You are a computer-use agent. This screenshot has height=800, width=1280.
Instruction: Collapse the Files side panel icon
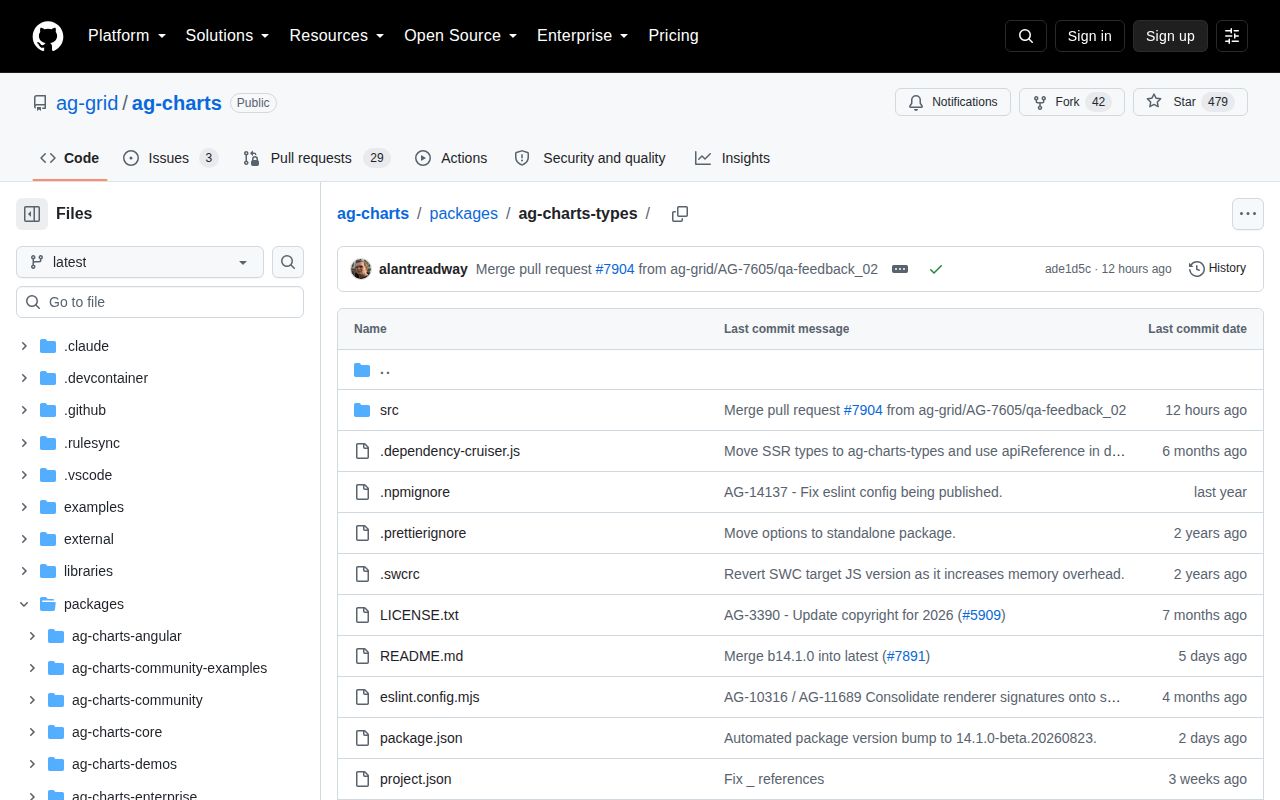32,213
